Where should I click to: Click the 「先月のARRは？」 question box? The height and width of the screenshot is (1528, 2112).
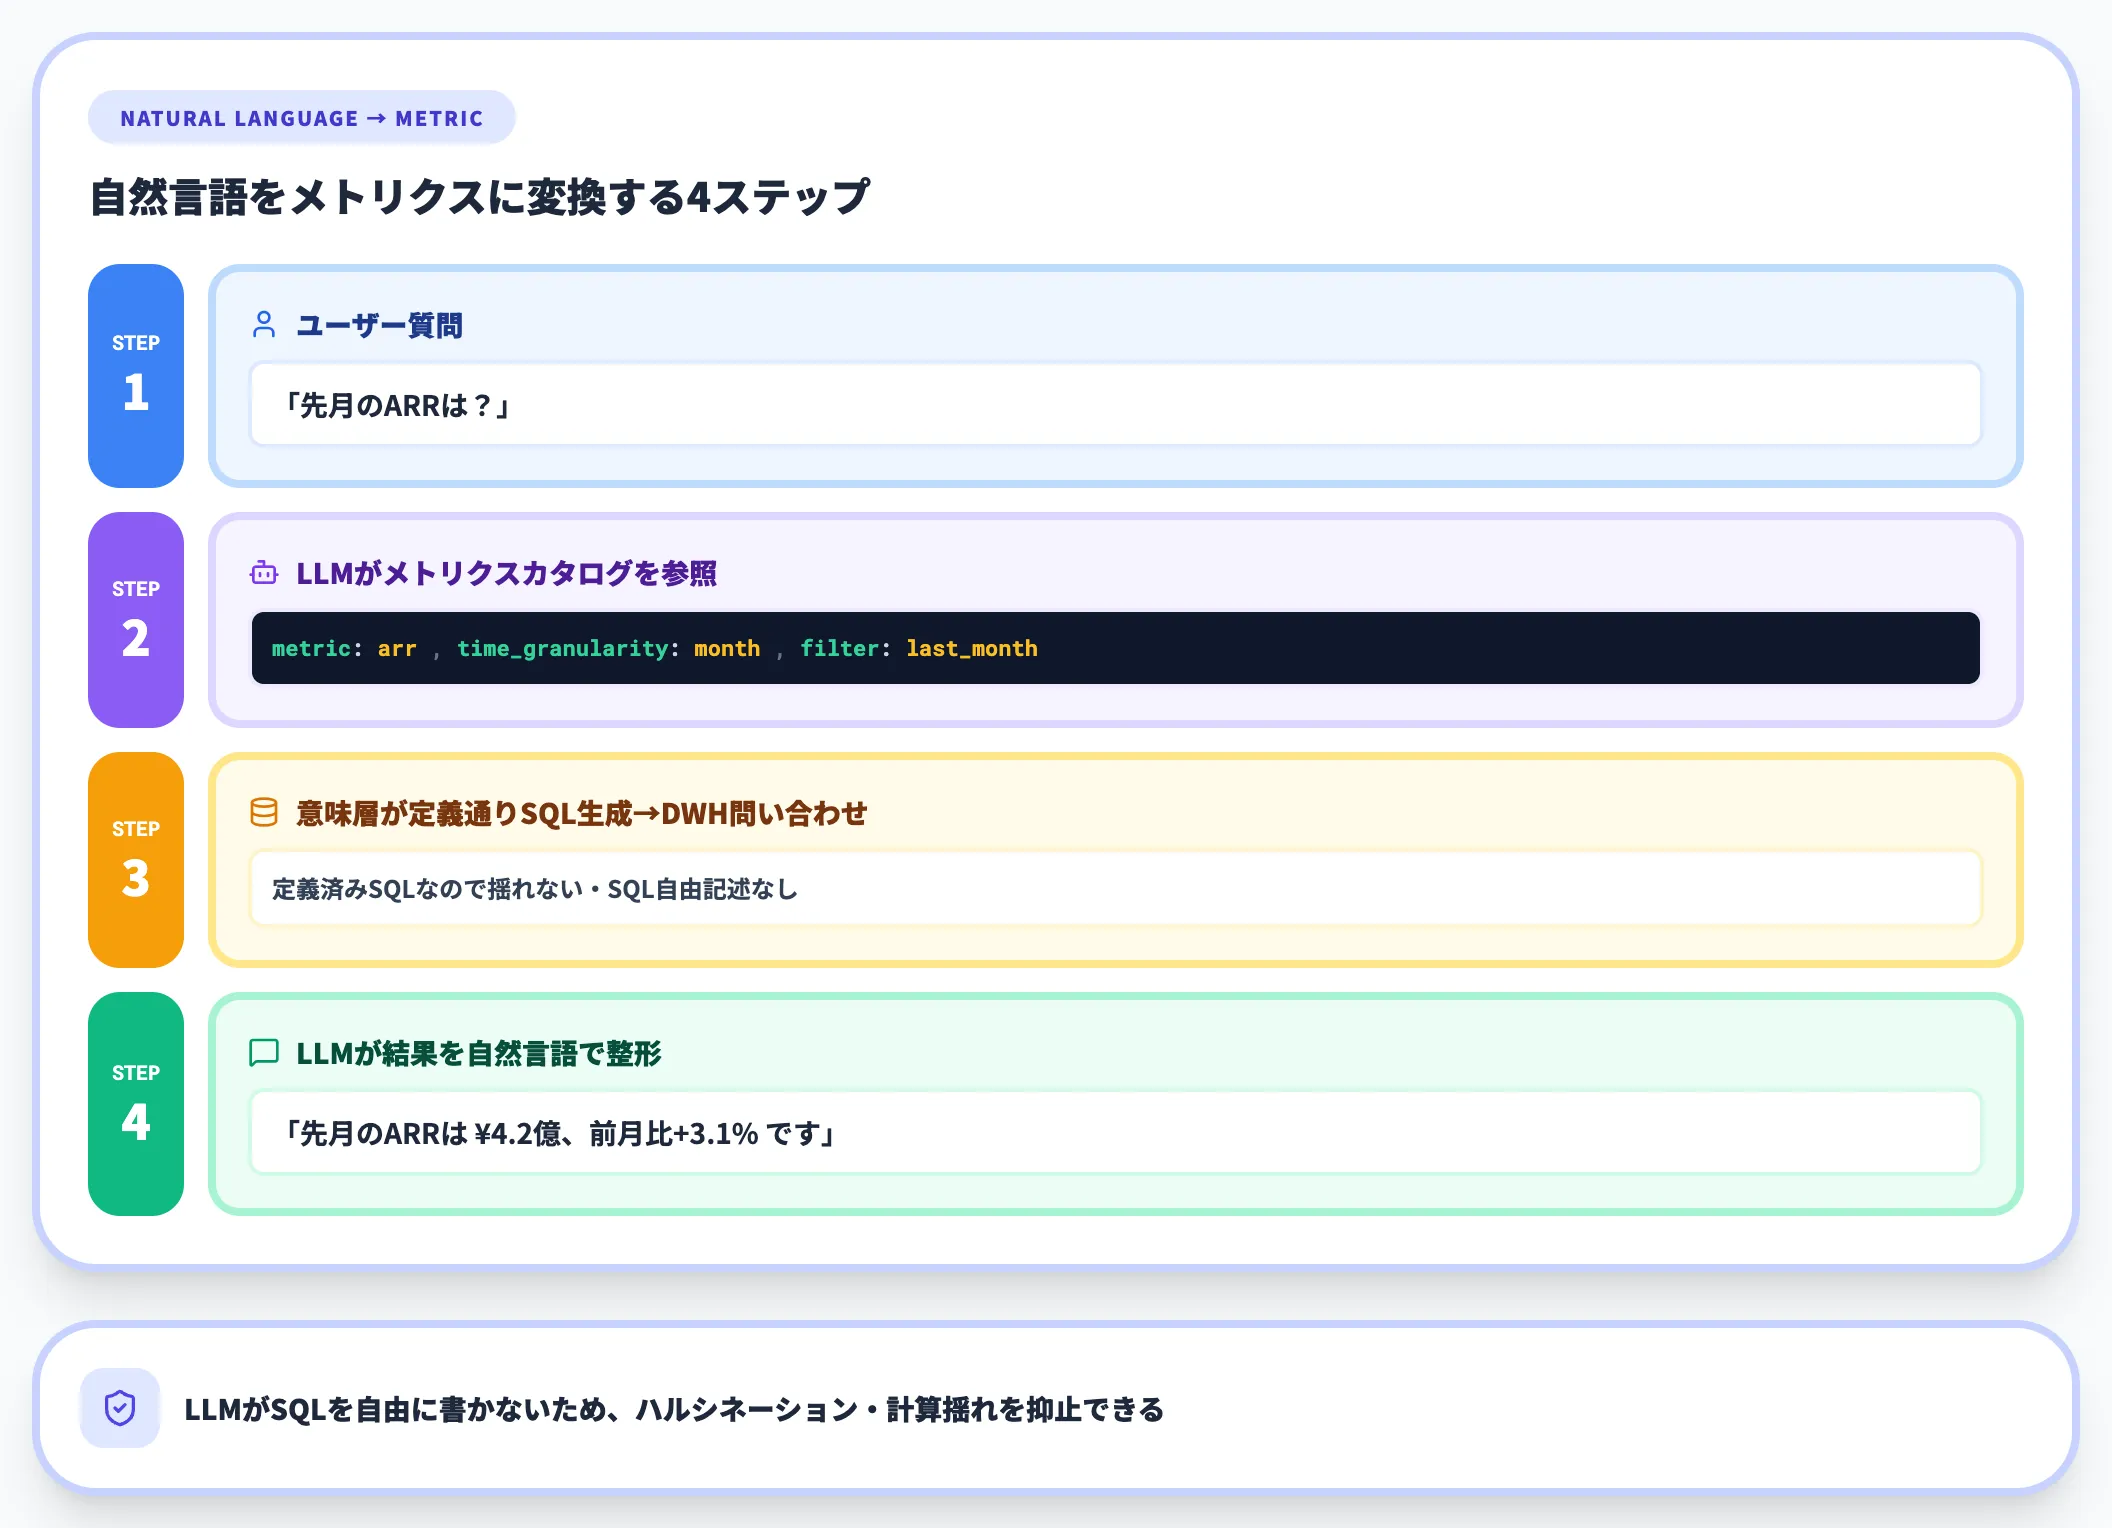(x=1115, y=405)
